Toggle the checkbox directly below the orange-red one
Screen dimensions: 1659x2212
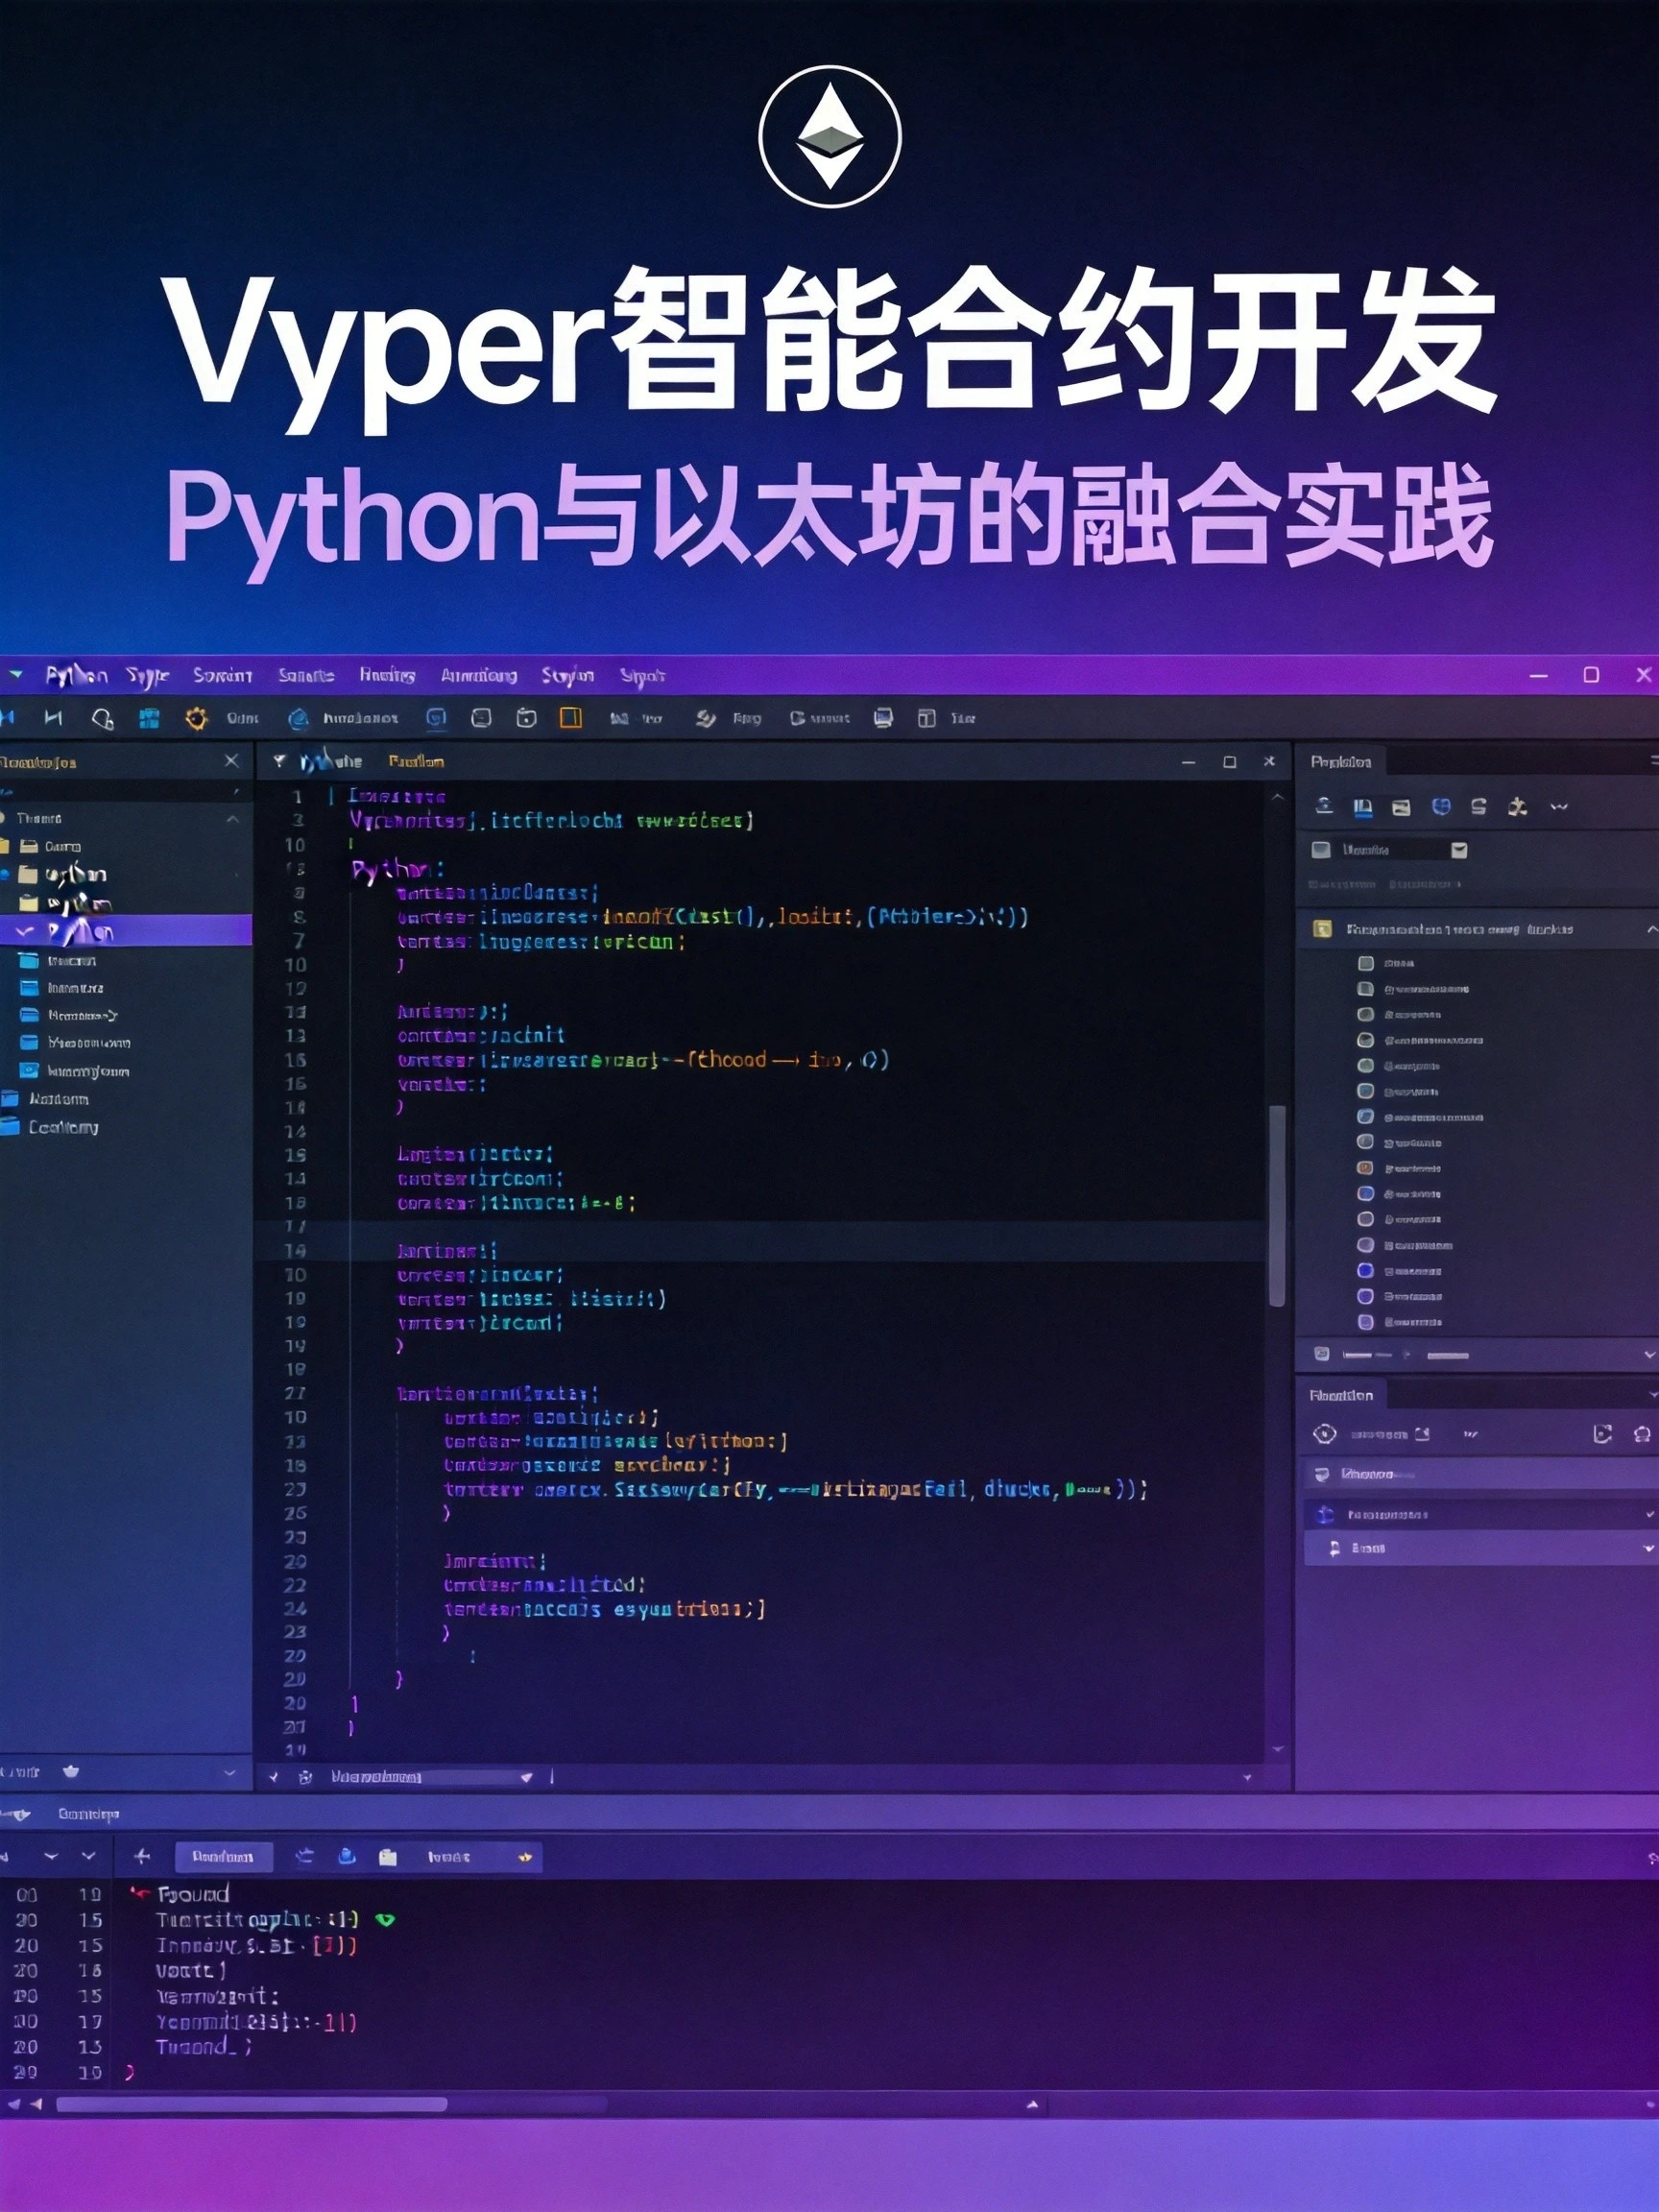pyautogui.click(x=1365, y=1193)
